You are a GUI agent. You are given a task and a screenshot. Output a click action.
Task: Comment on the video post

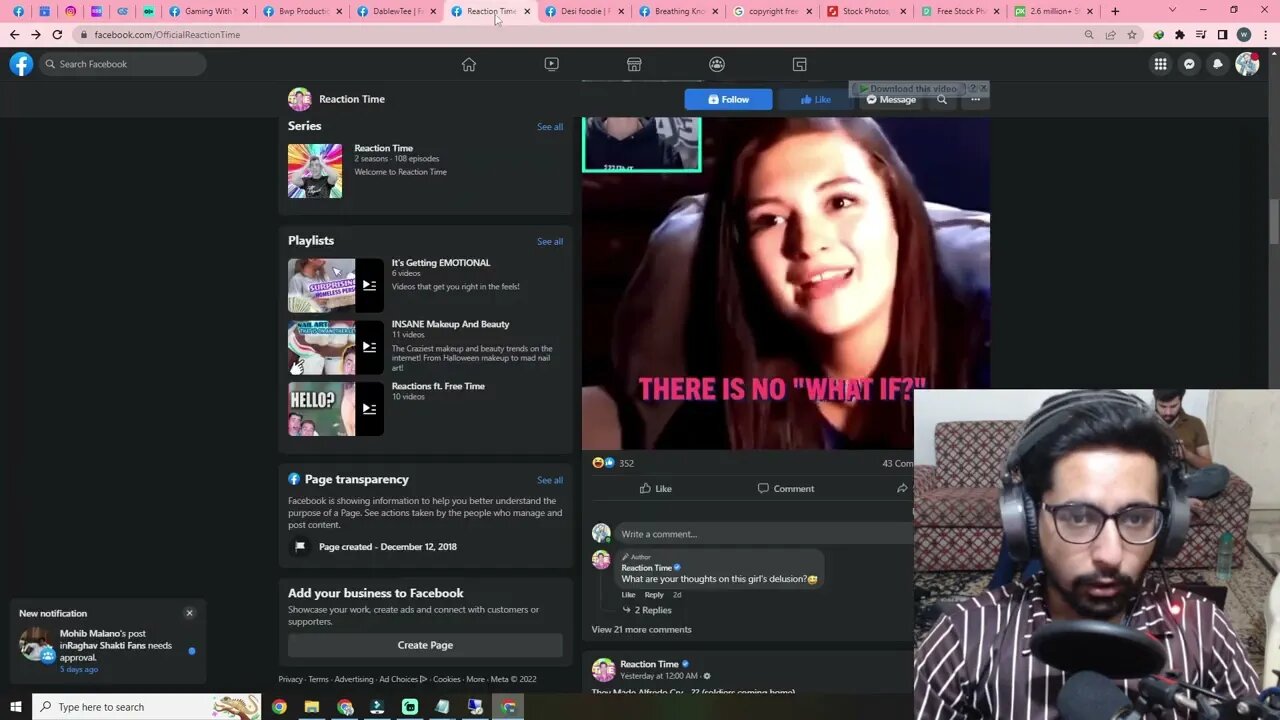pos(786,488)
